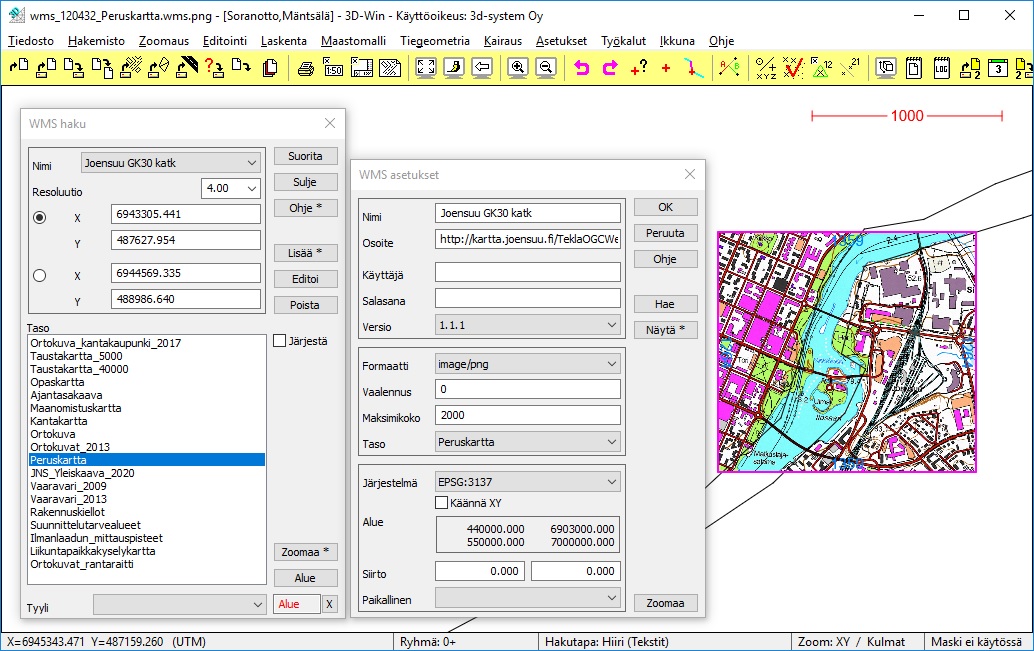Close the WMS asetukset dialog
The height and width of the screenshot is (651, 1034).
[x=690, y=174]
